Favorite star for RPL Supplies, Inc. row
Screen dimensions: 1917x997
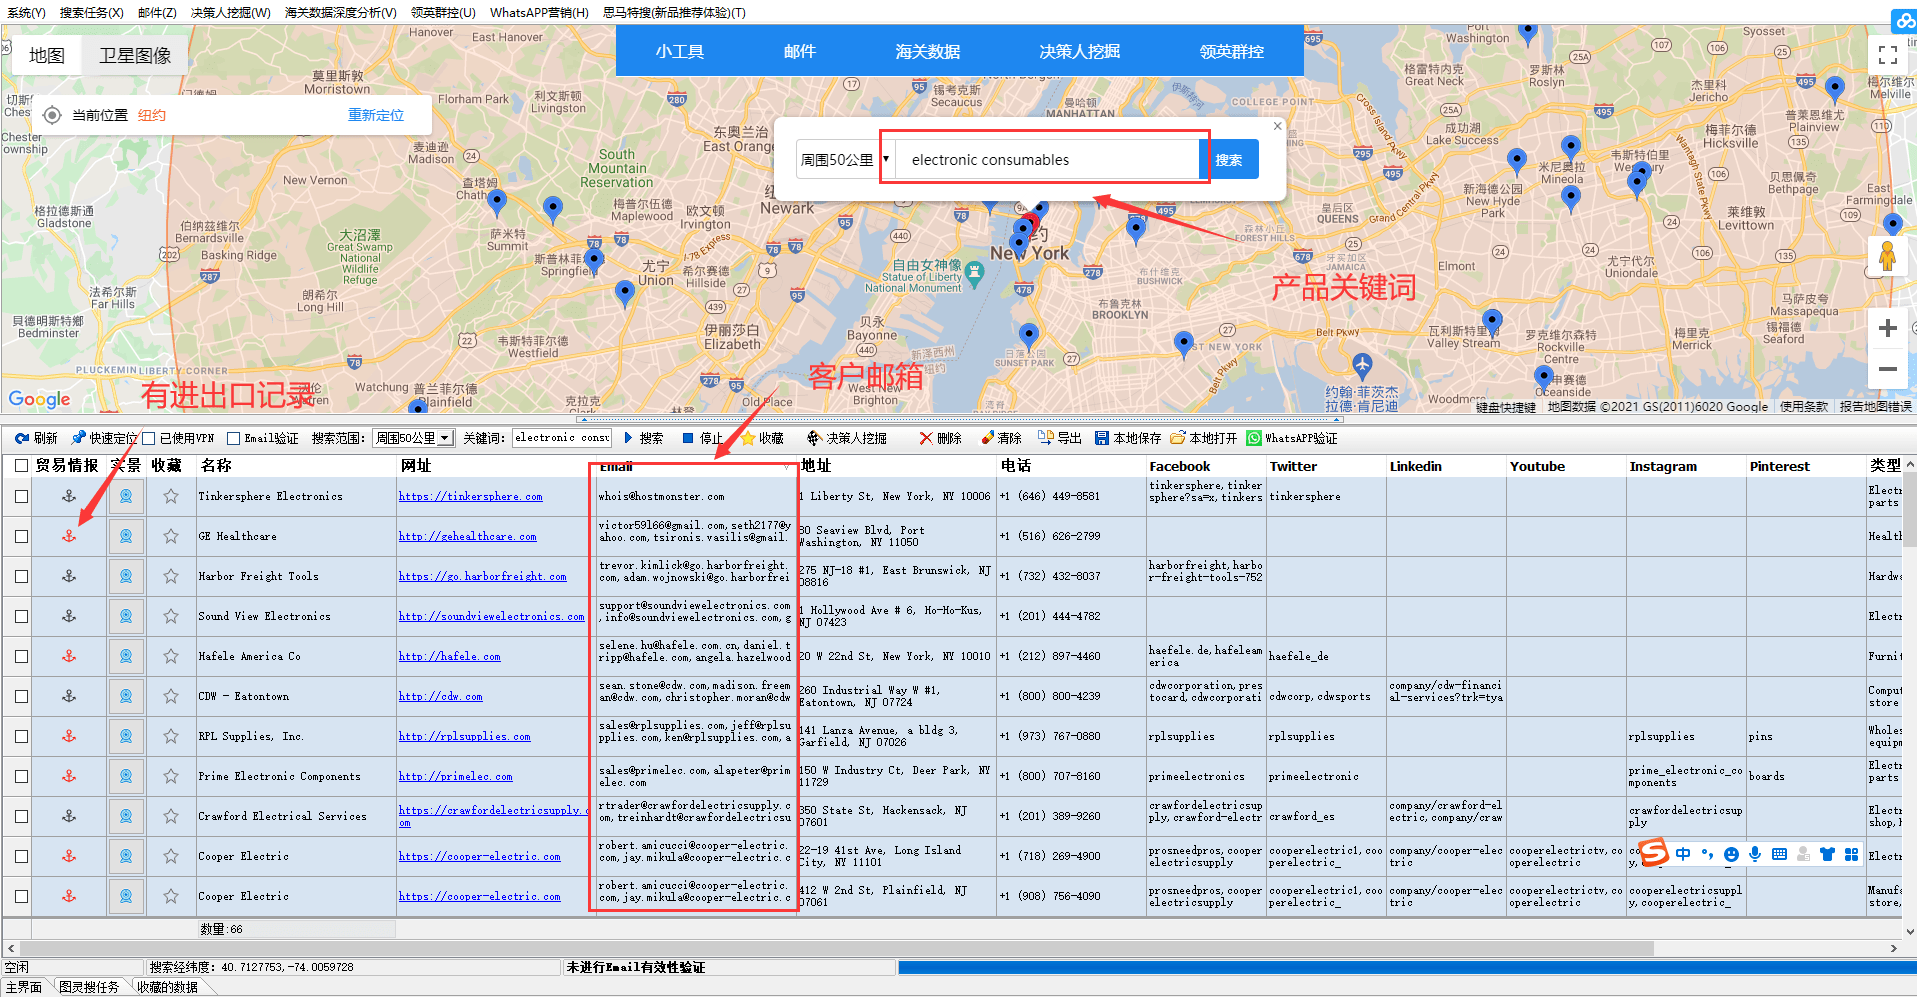(x=171, y=736)
